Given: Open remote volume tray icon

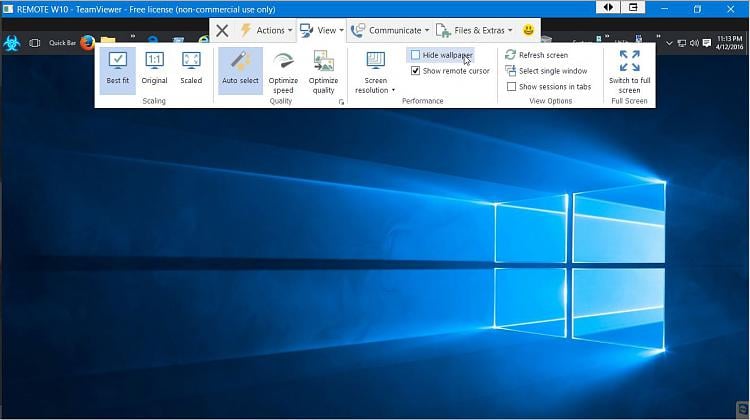Looking at the screenshot, I should [x=694, y=44].
